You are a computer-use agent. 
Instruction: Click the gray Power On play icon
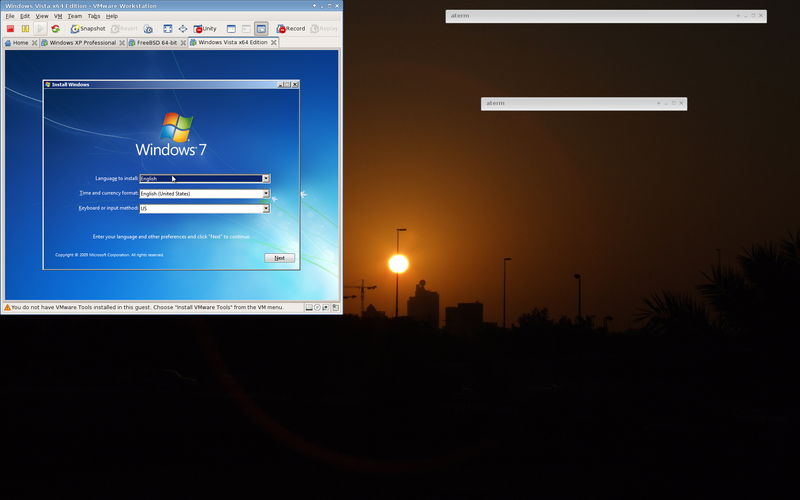click(x=40, y=29)
